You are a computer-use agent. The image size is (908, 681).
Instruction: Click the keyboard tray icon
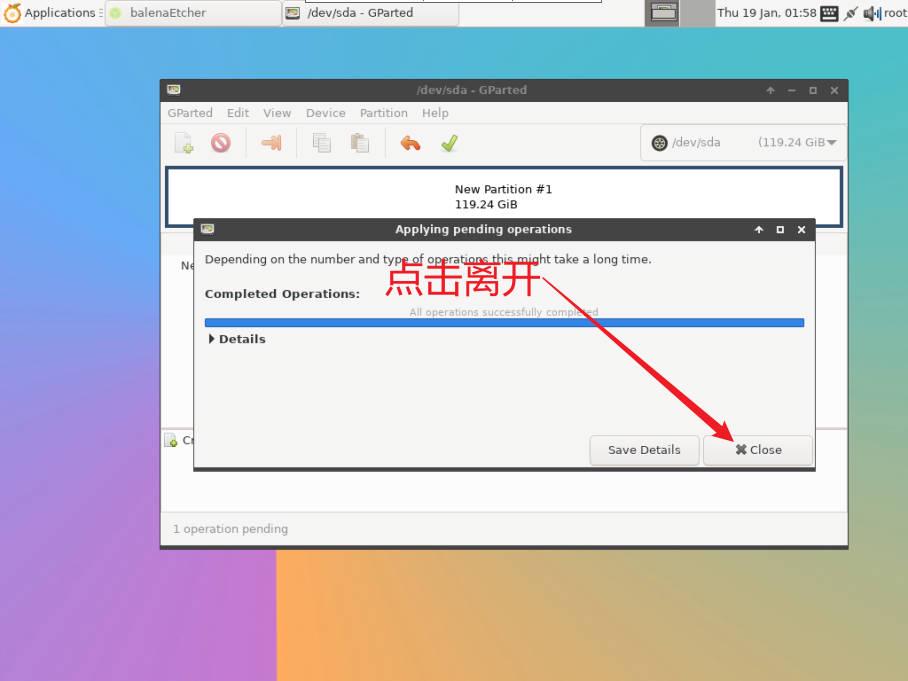[x=829, y=13]
